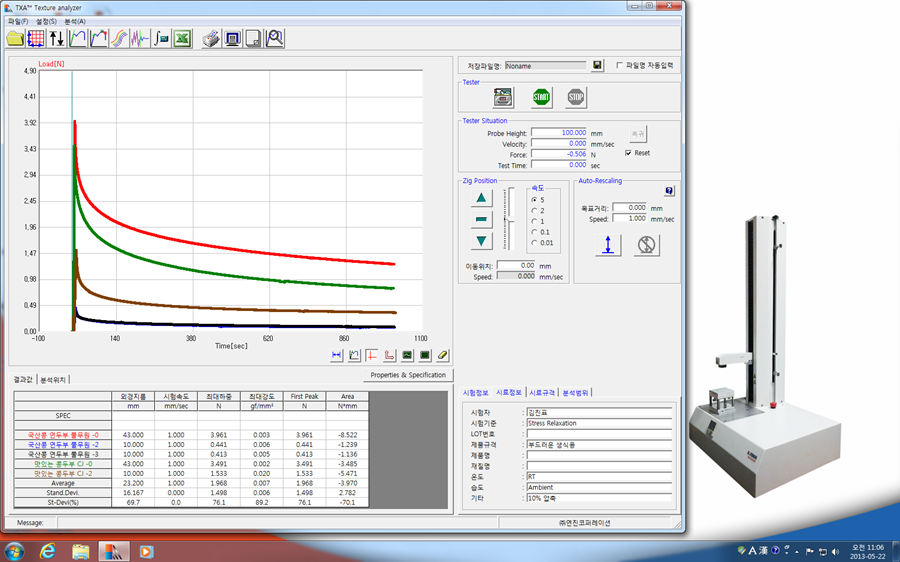
Task: Switch to the 분석위치 tab
Action: pyautogui.click(x=53, y=380)
